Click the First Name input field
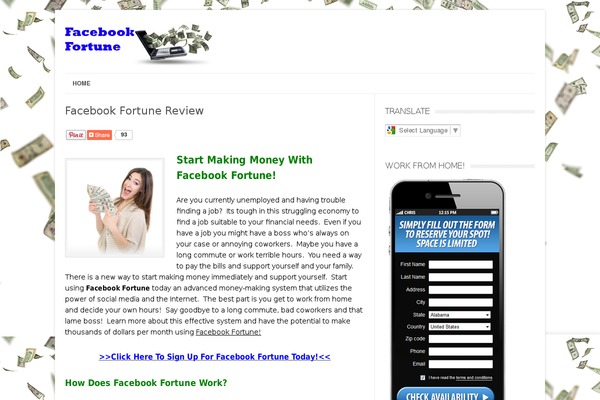Viewport: 600px width, 400px height. pos(461,264)
